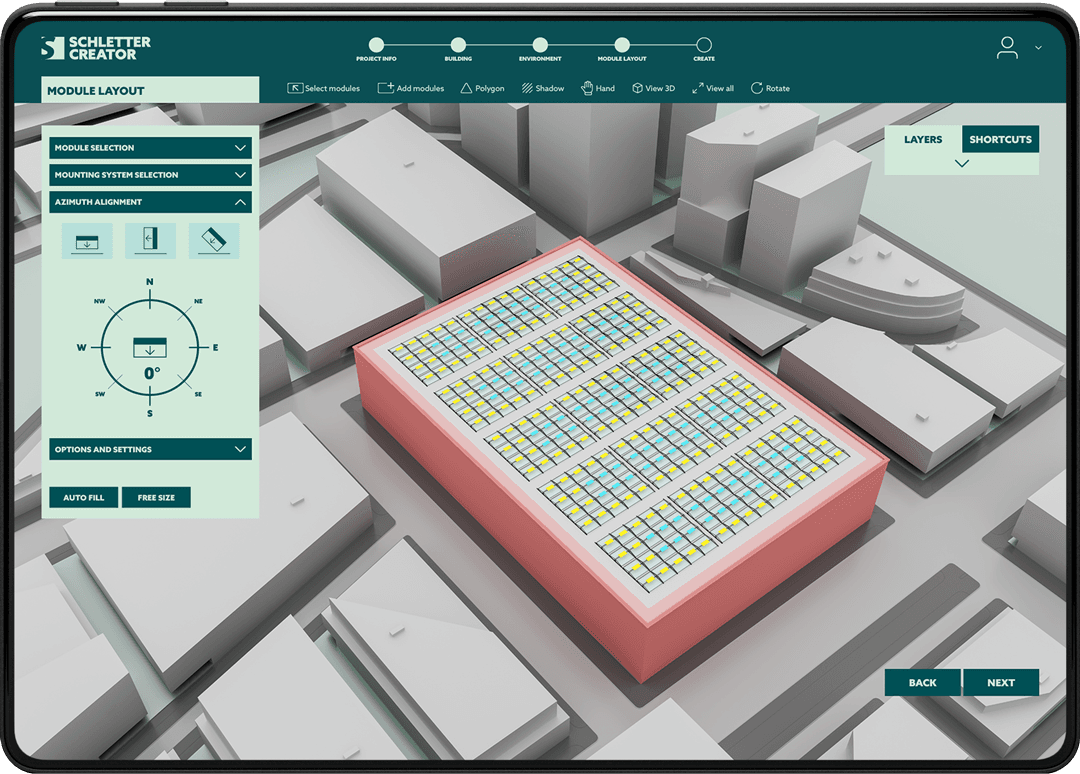This screenshot has height=774, width=1080.
Task: Open the Shortcuts tab
Action: tap(1000, 140)
